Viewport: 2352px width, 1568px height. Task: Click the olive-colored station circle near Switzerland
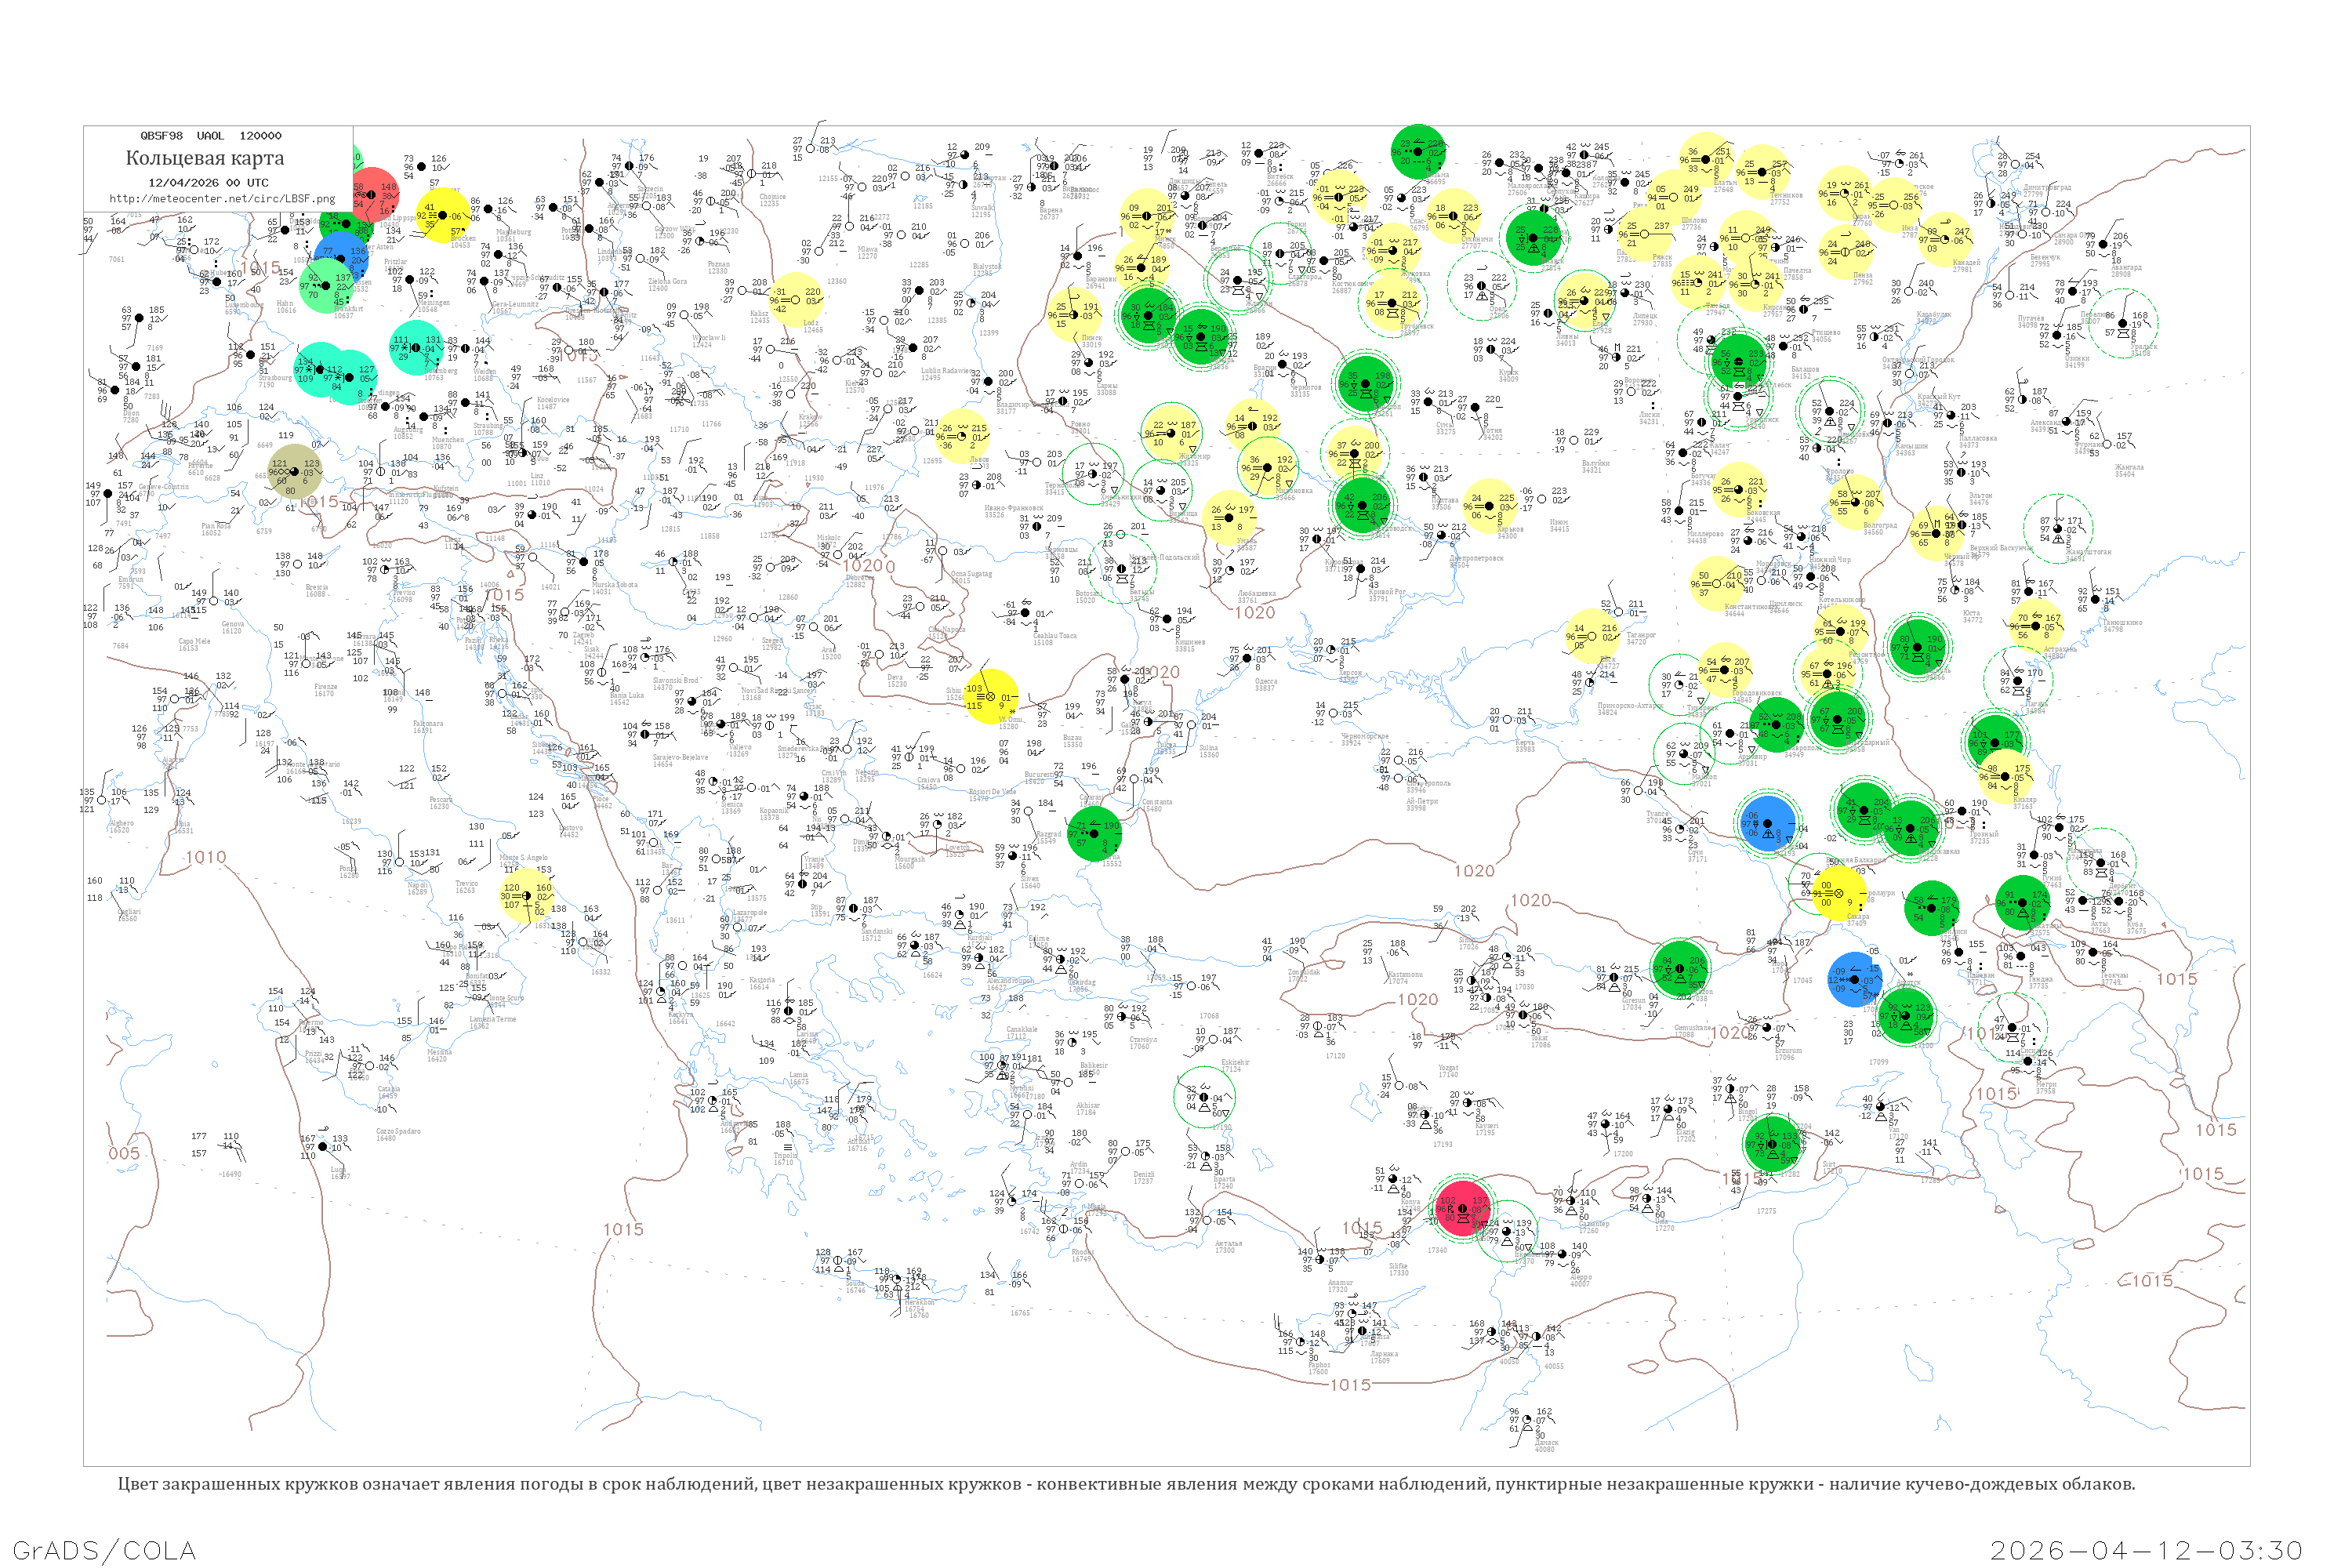coord(296,471)
